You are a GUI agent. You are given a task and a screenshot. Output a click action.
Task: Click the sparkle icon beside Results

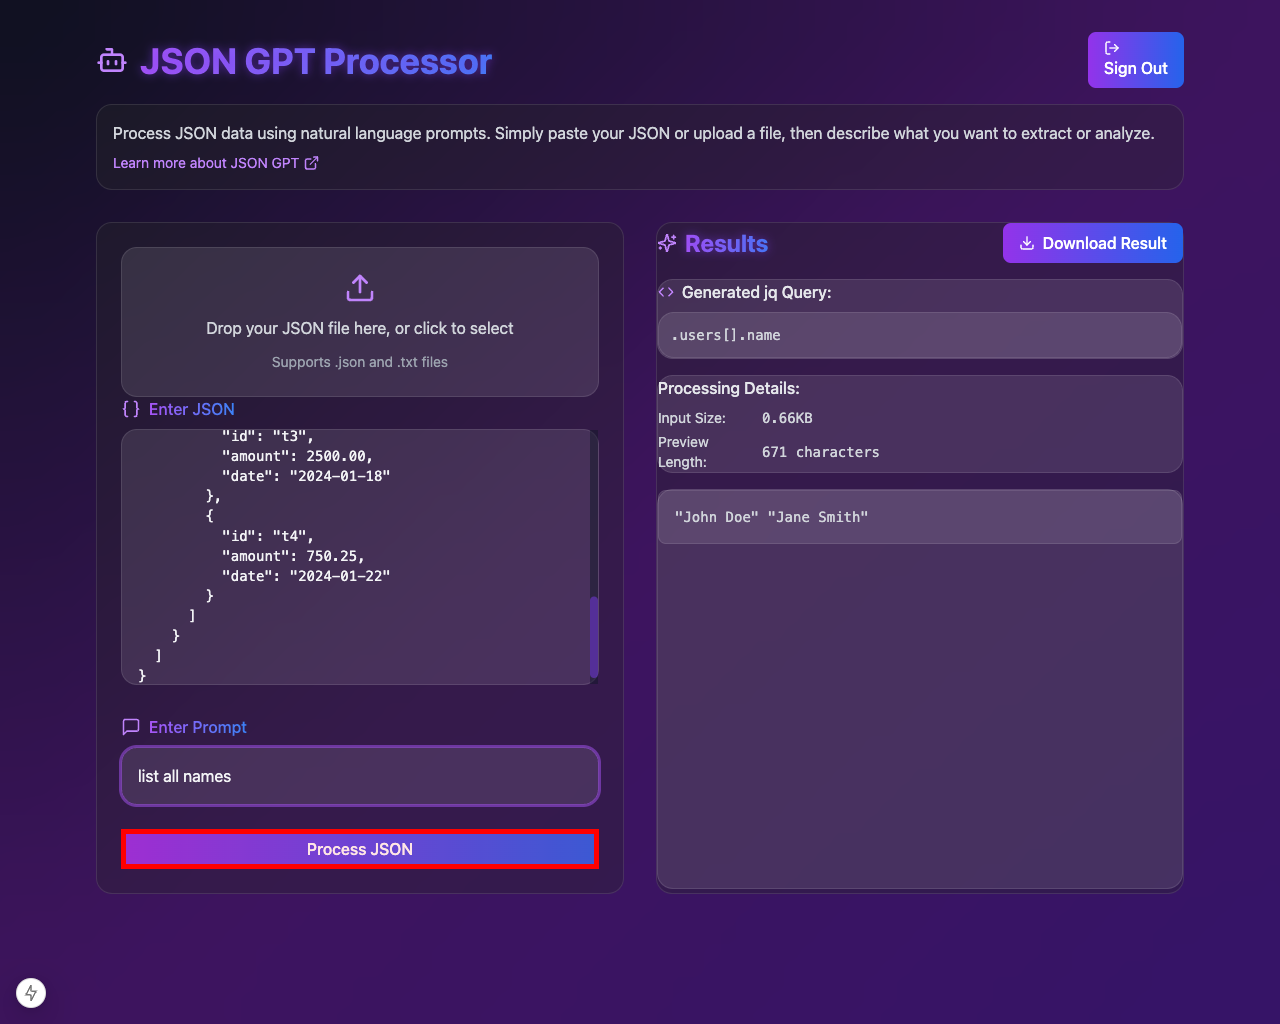pyautogui.click(x=667, y=243)
